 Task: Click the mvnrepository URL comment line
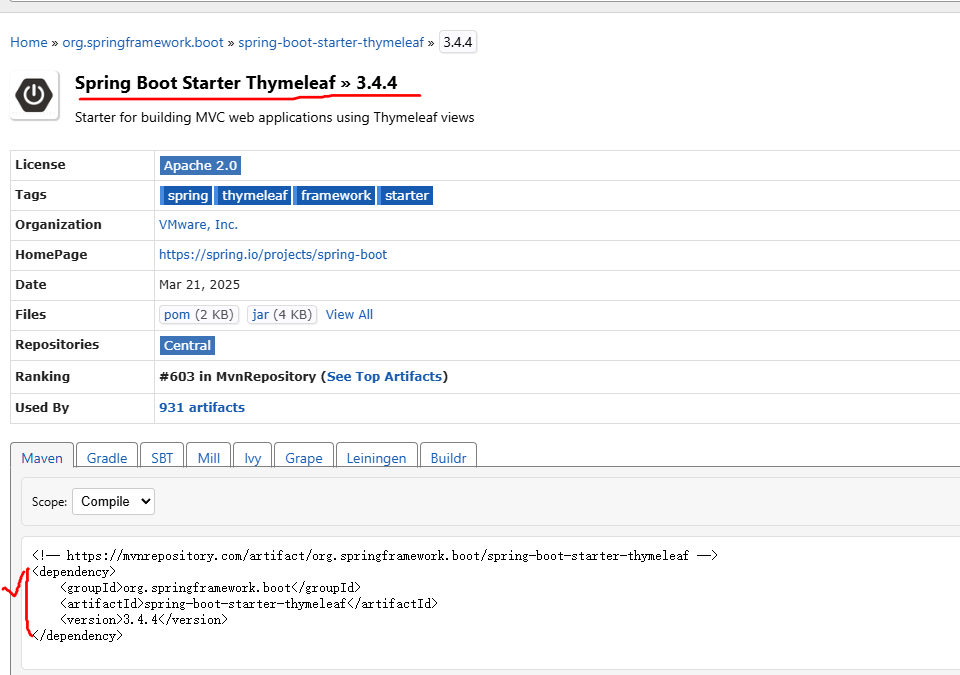coord(375,556)
